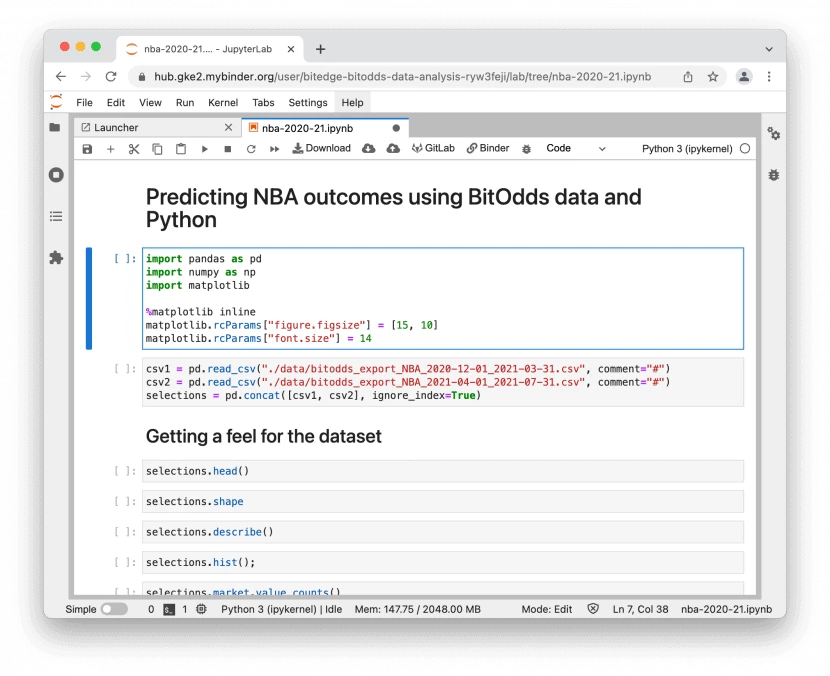Image resolution: width=830 pixels, height=676 pixels.
Task: Switch to the Launcher tab
Action: click(158, 128)
